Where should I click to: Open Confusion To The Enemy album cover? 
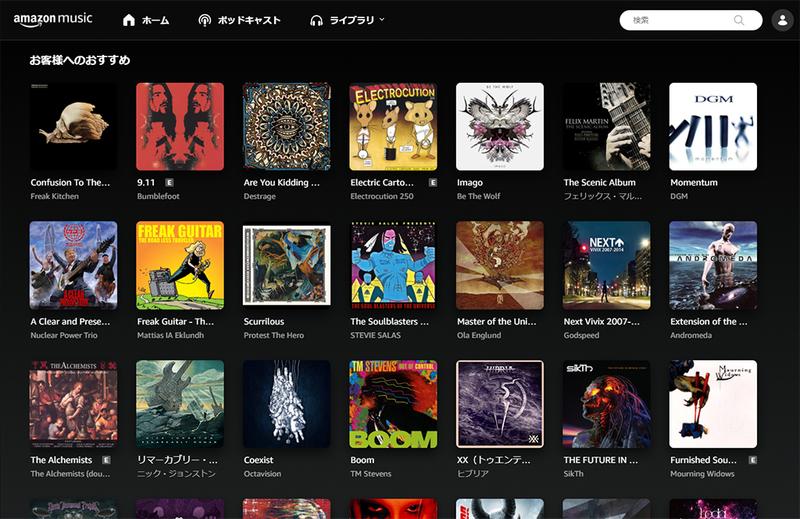pos(73,127)
